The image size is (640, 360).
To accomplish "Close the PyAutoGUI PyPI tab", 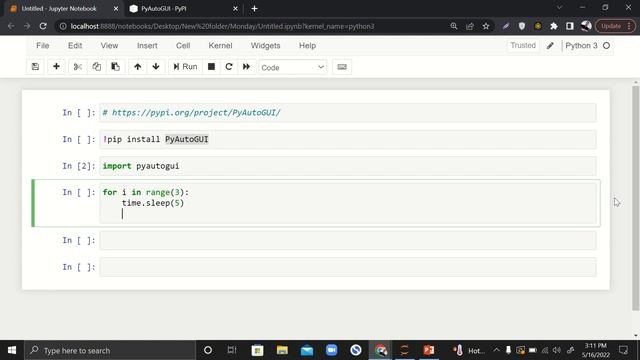I will (x=236, y=9).
